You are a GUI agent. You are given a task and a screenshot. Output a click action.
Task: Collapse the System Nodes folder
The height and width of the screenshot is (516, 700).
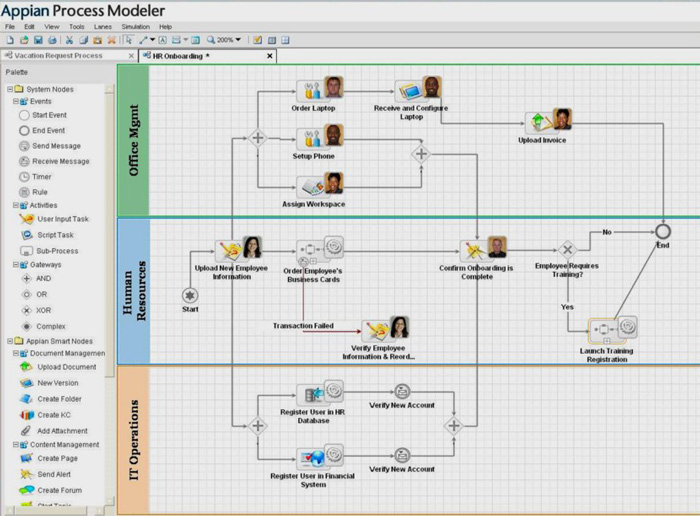click(x=10, y=89)
